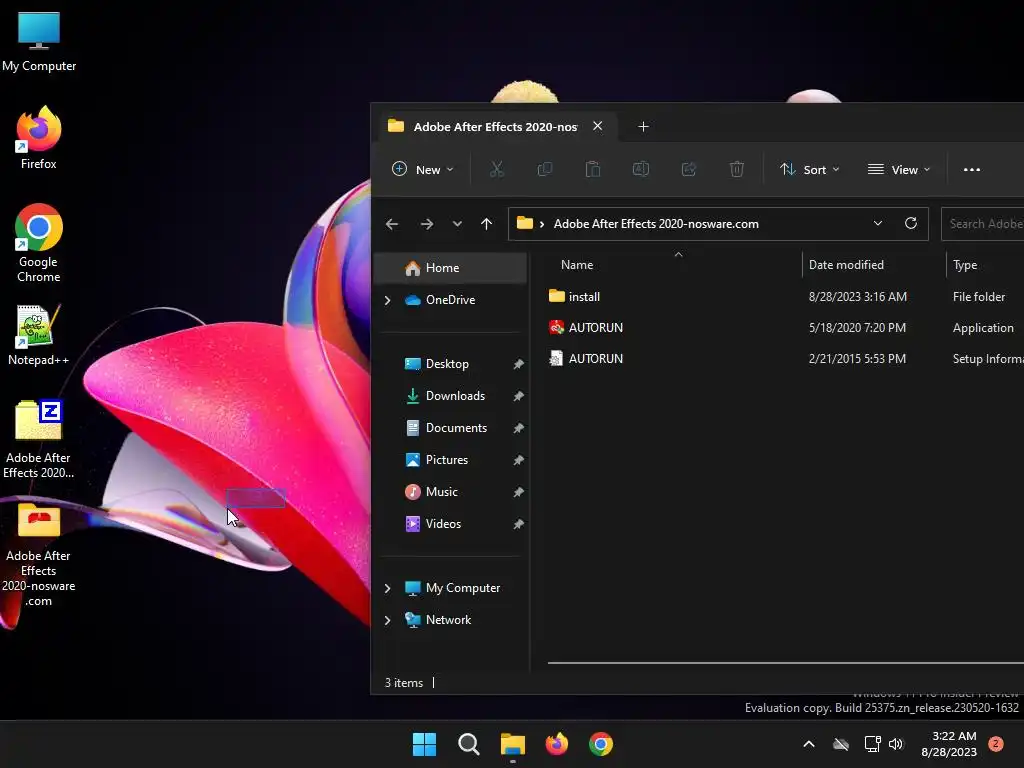Image resolution: width=1024 pixels, height=768 pixels.
Task: Go up one folder level
Action: [x=487, y=224]
